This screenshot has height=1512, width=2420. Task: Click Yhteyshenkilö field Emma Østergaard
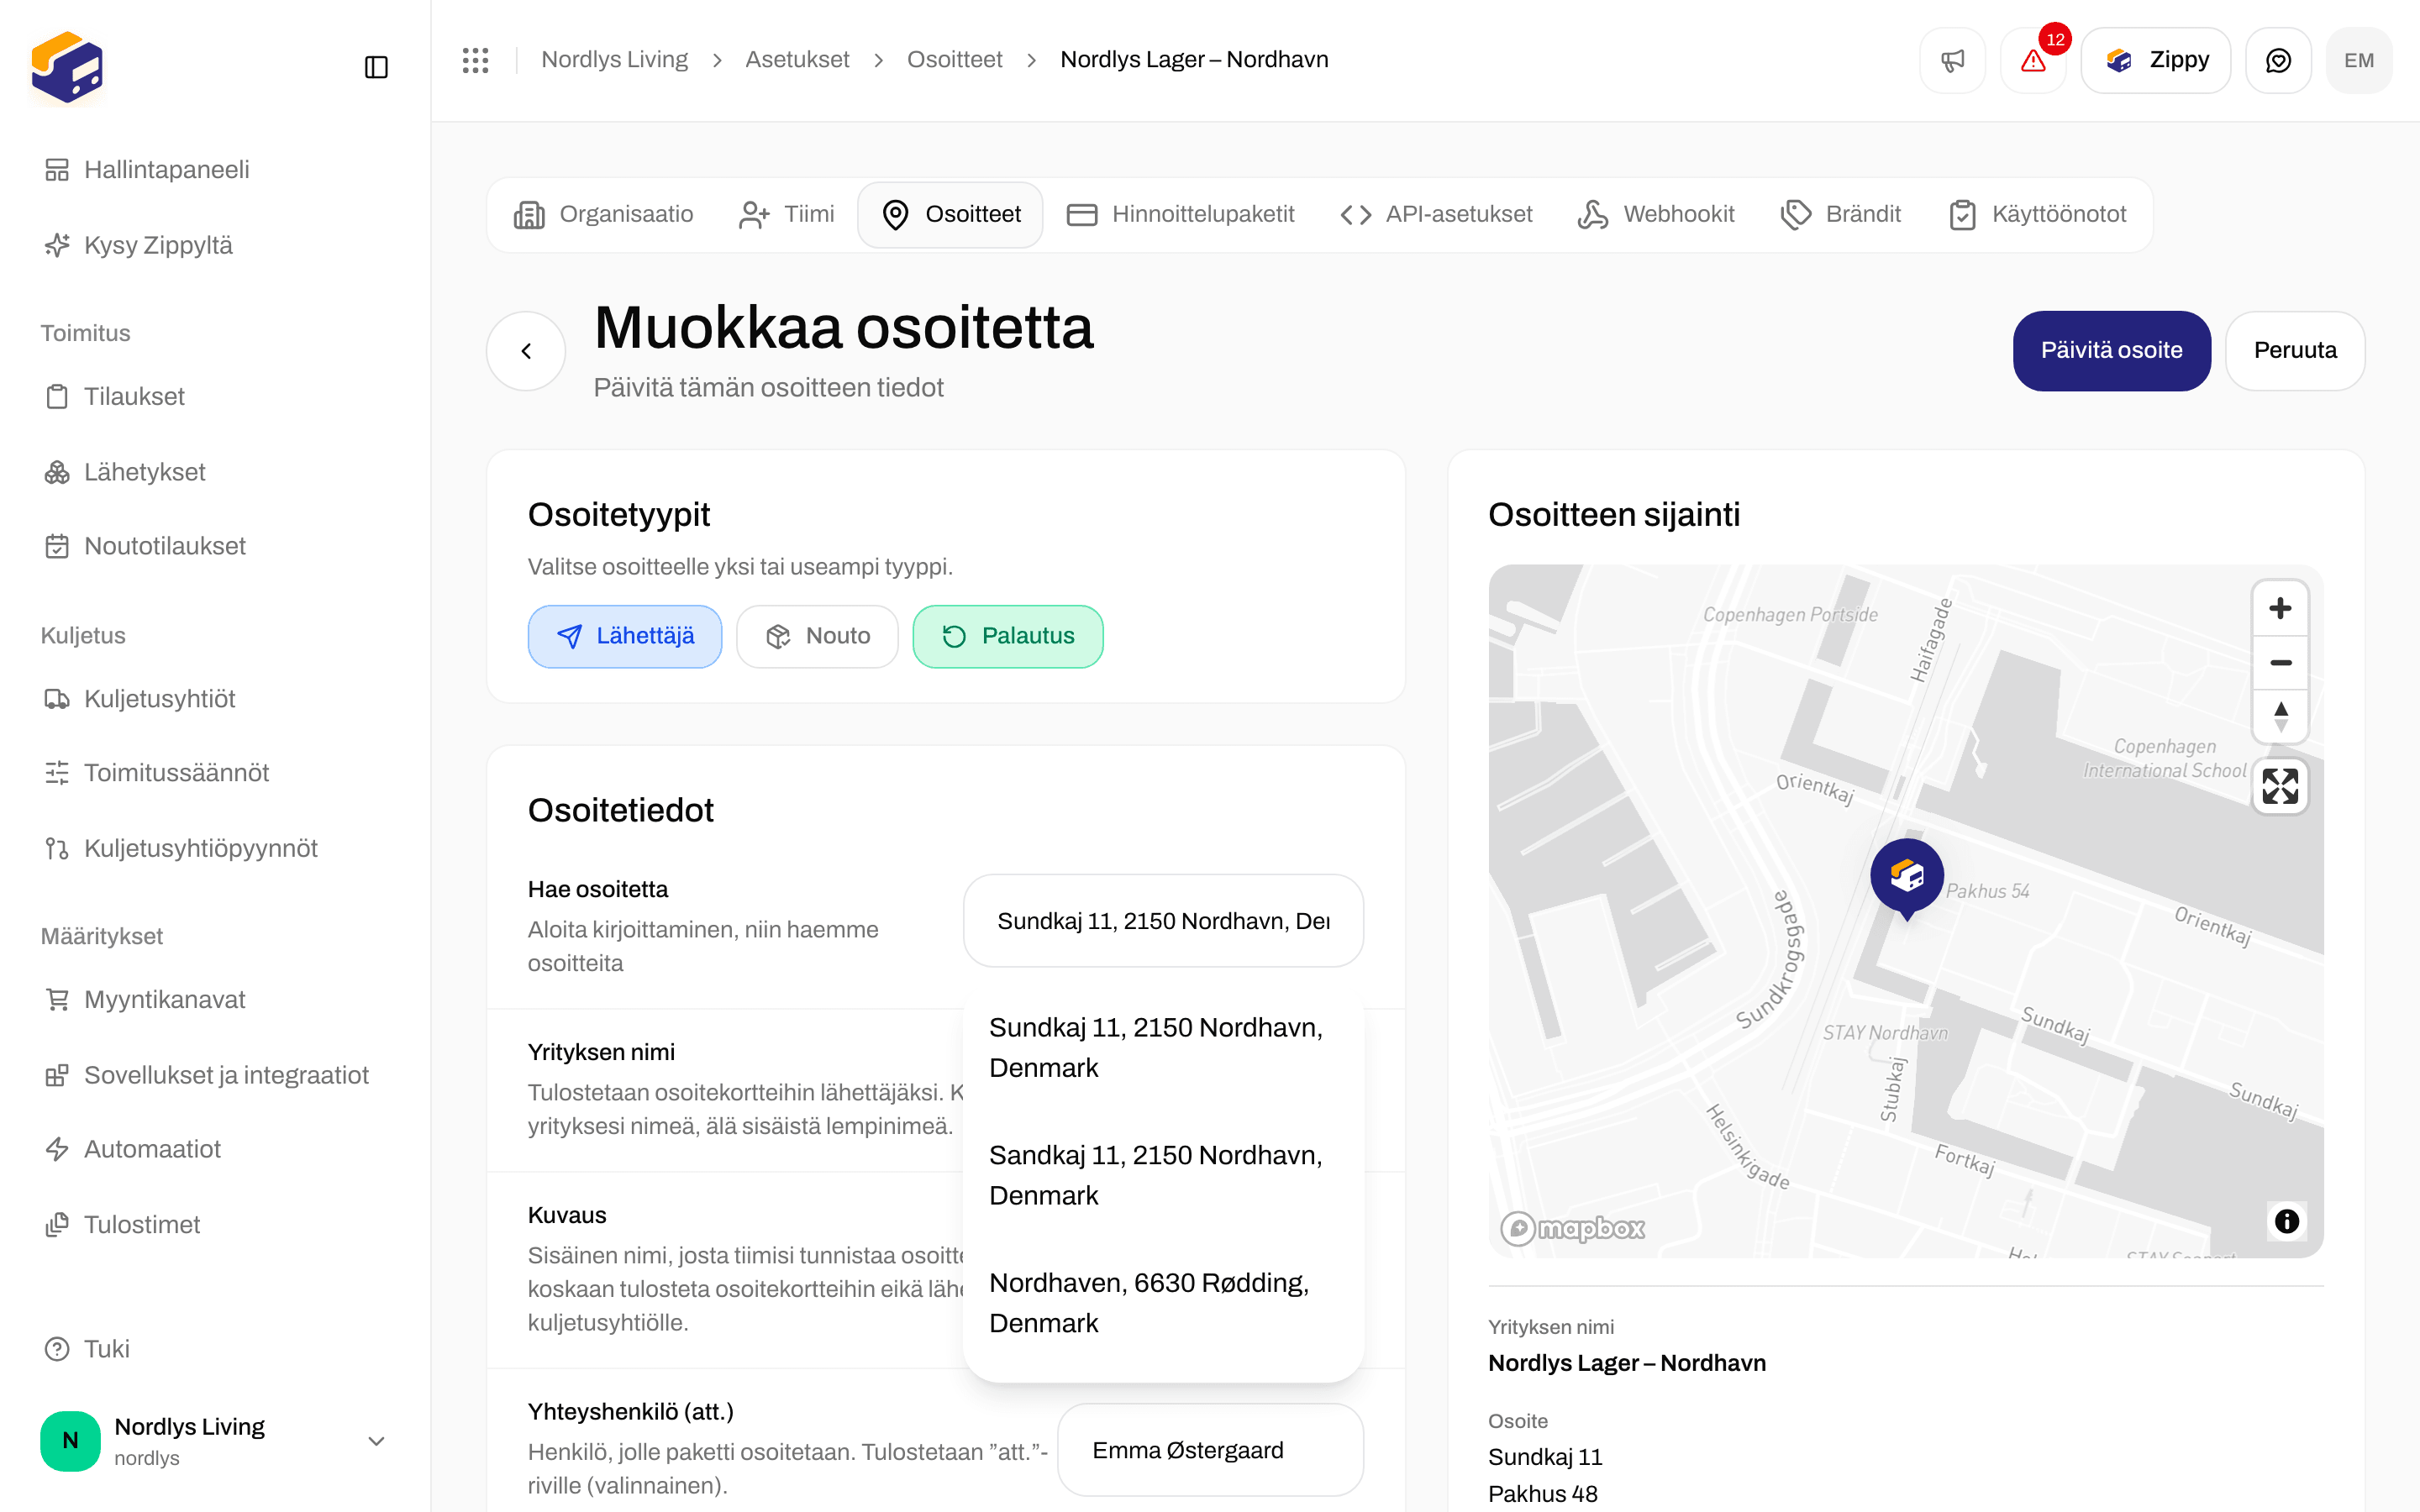point(1210,1450)
